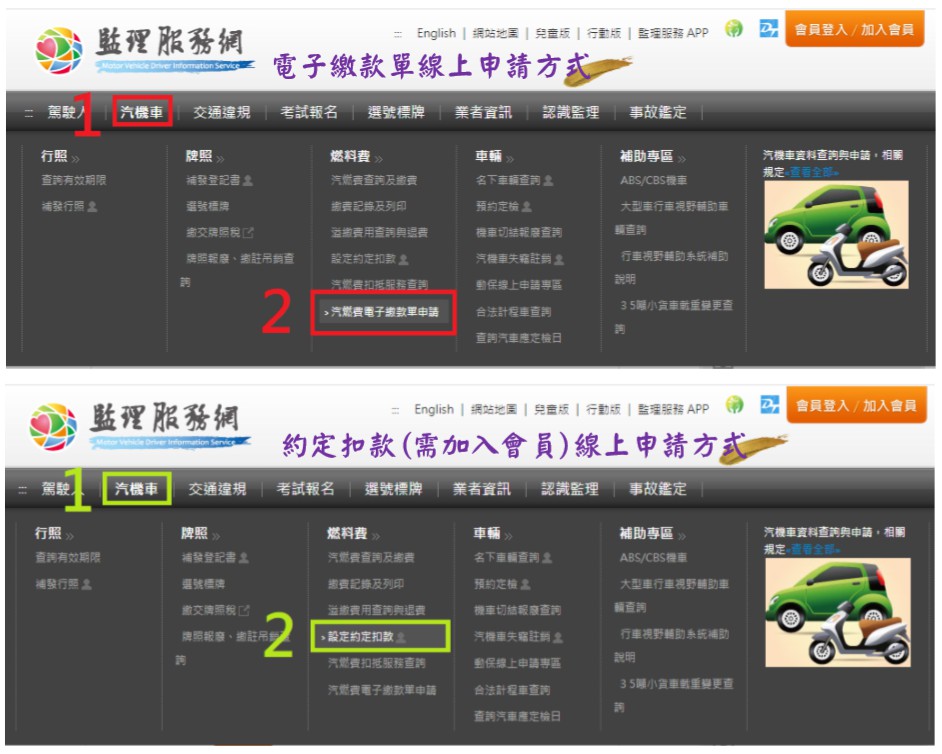
Task: Click the green globe icon in the upper header
Action: (x=734, y=29)
